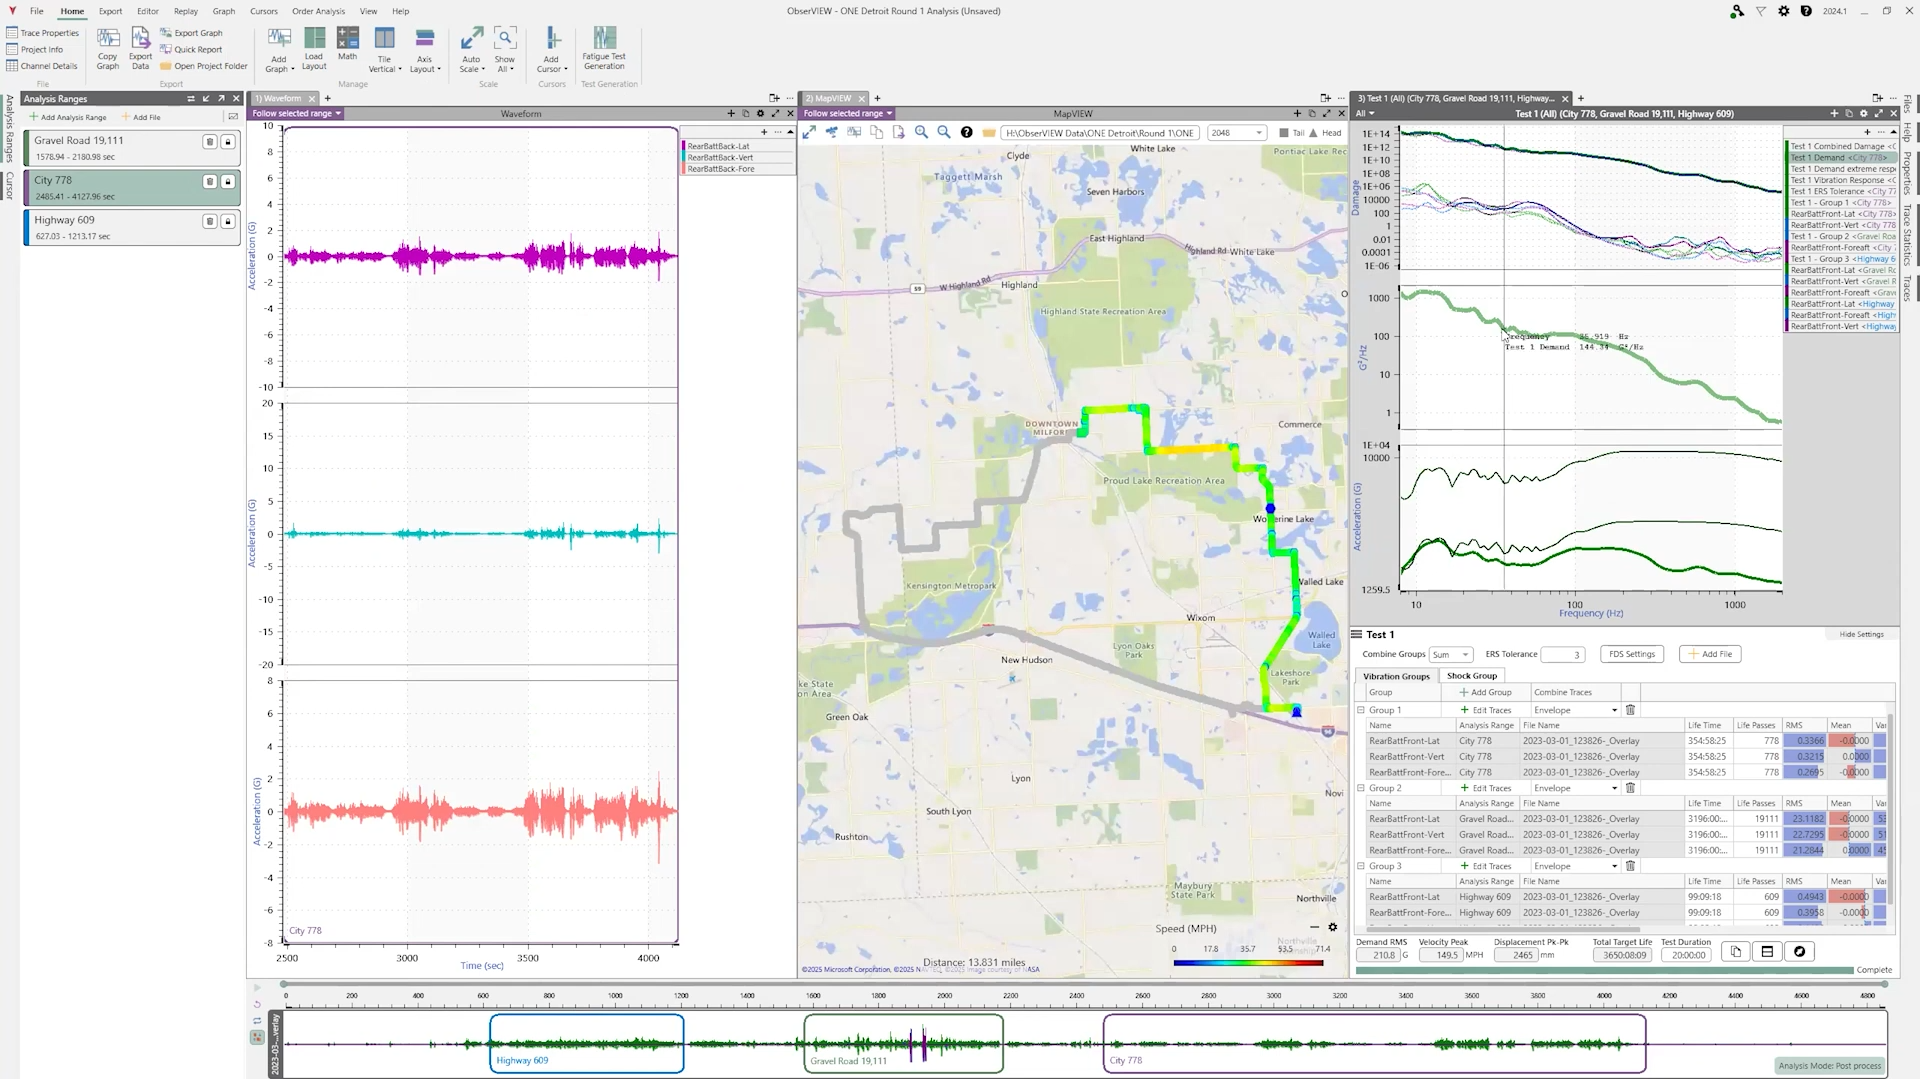Select the zoom-in magnifier in MapVIEW toolbar
This screenshot has width=1920, height=1079.
coord(922,132)
